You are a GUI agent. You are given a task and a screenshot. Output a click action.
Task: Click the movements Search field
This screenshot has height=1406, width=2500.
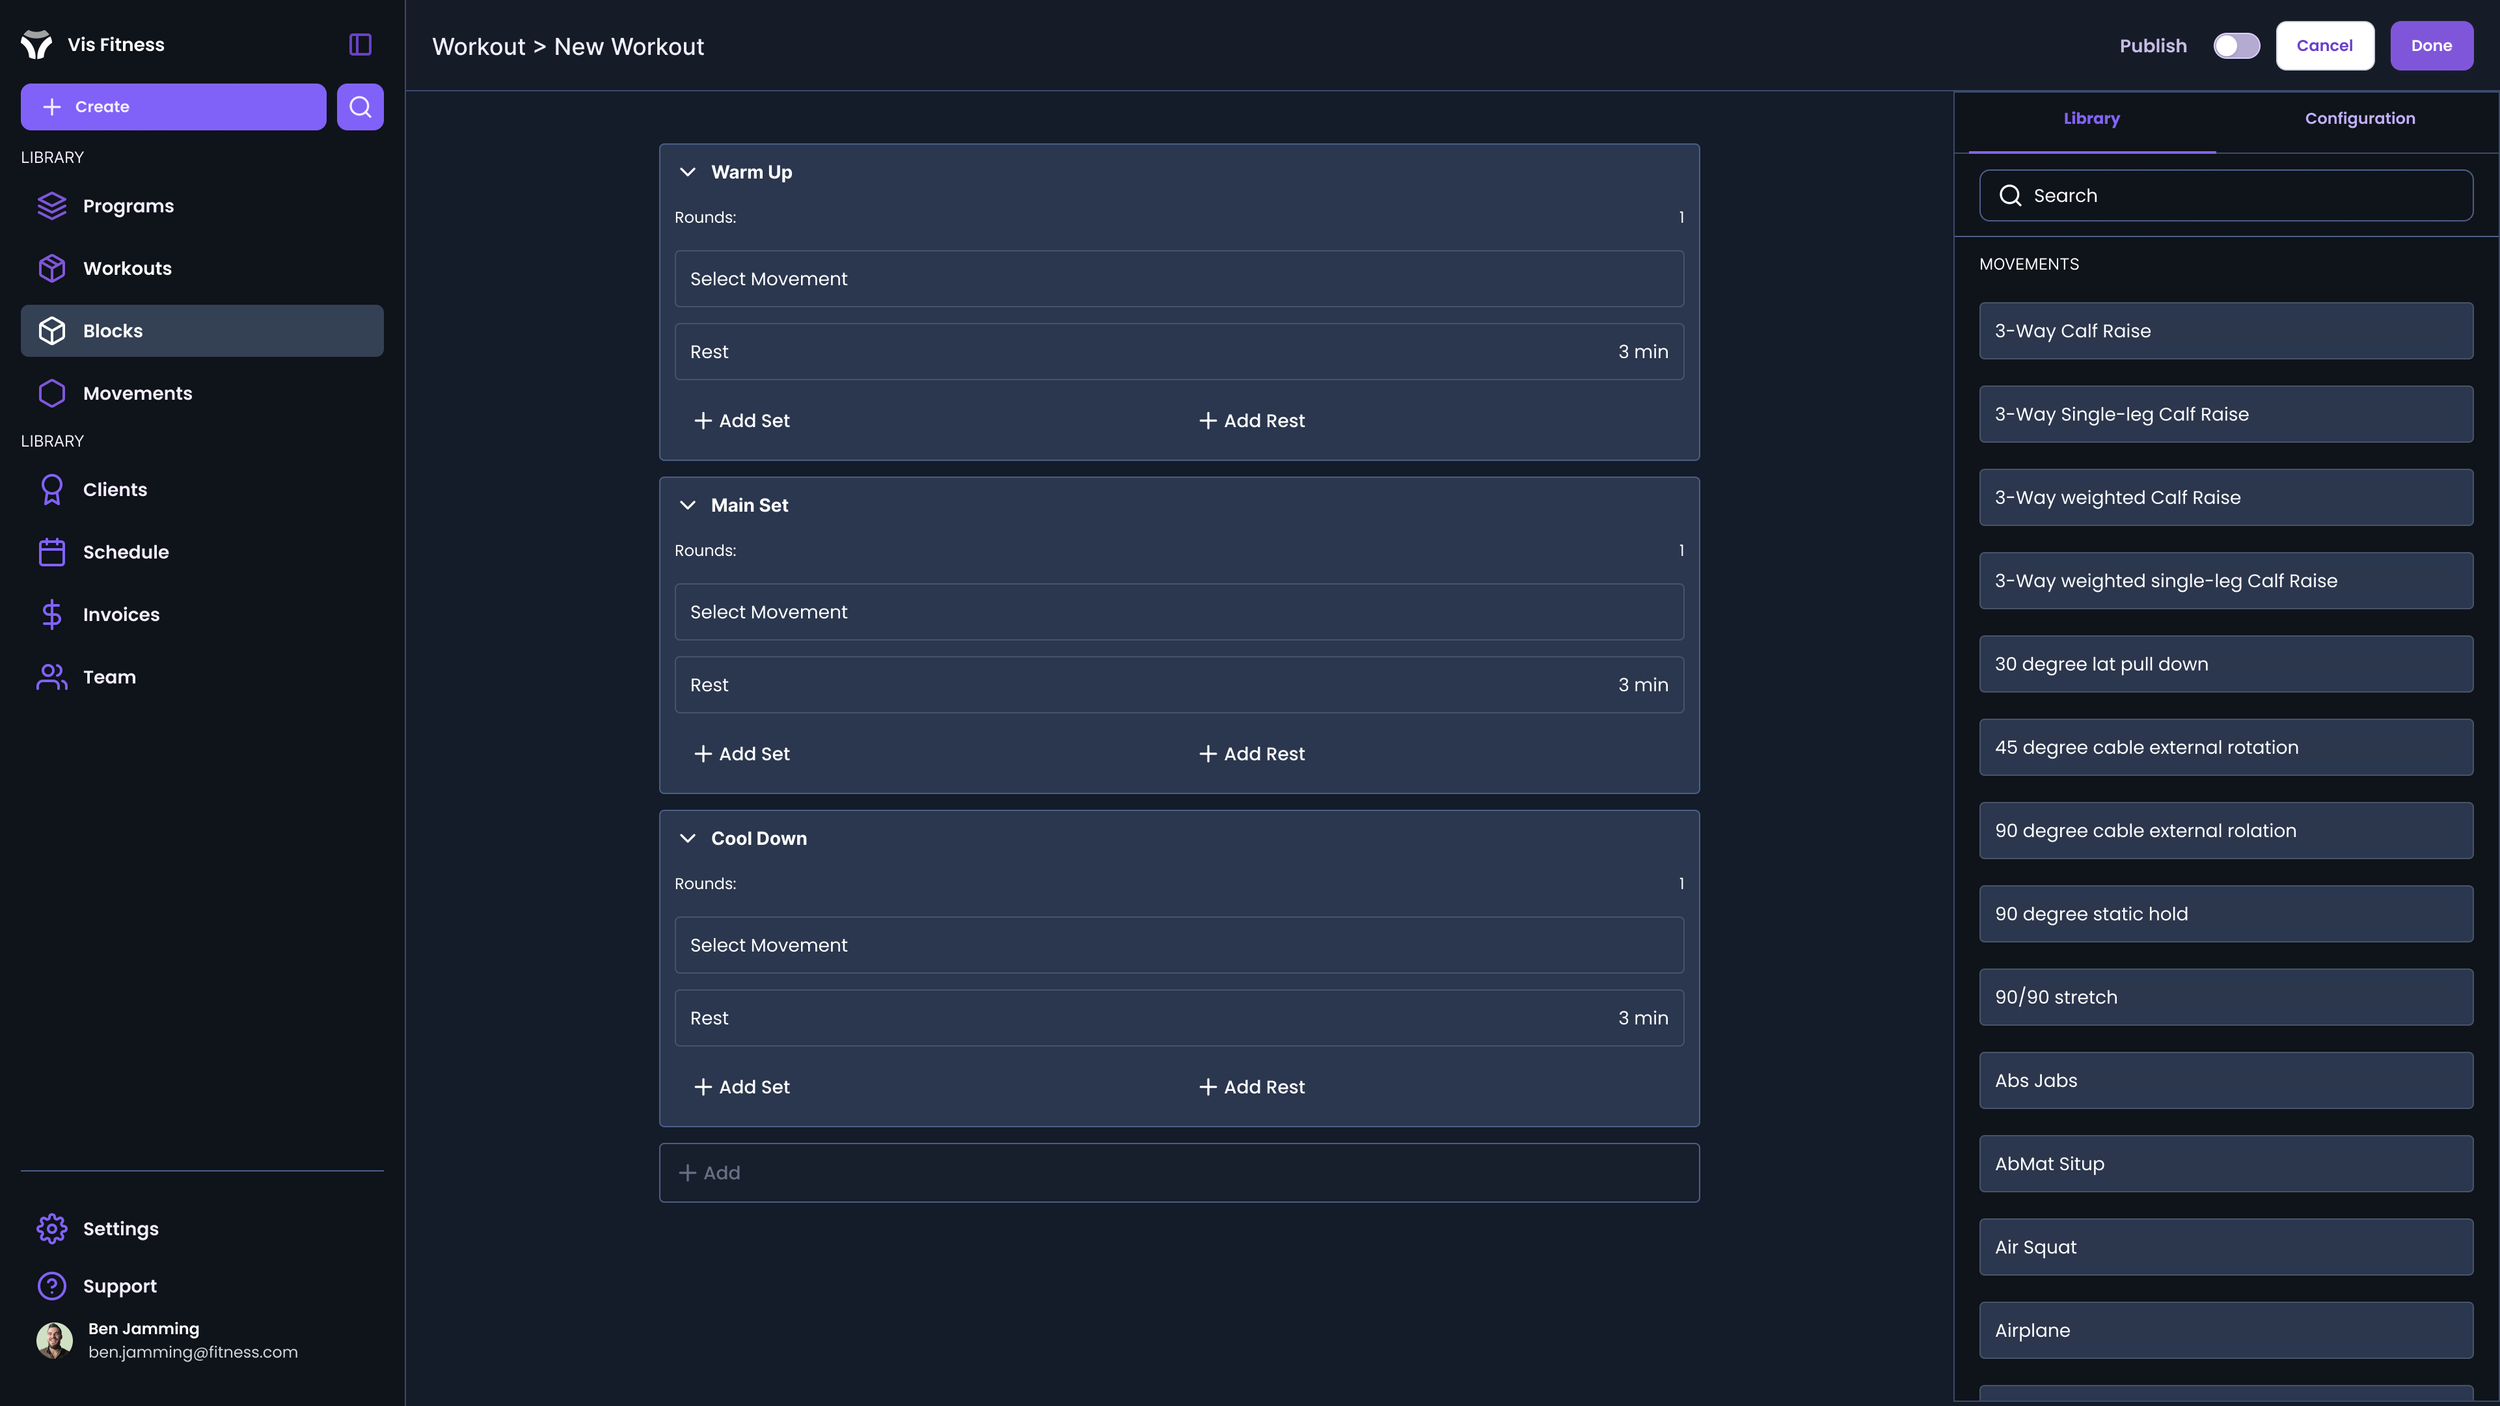[2226, 195]
